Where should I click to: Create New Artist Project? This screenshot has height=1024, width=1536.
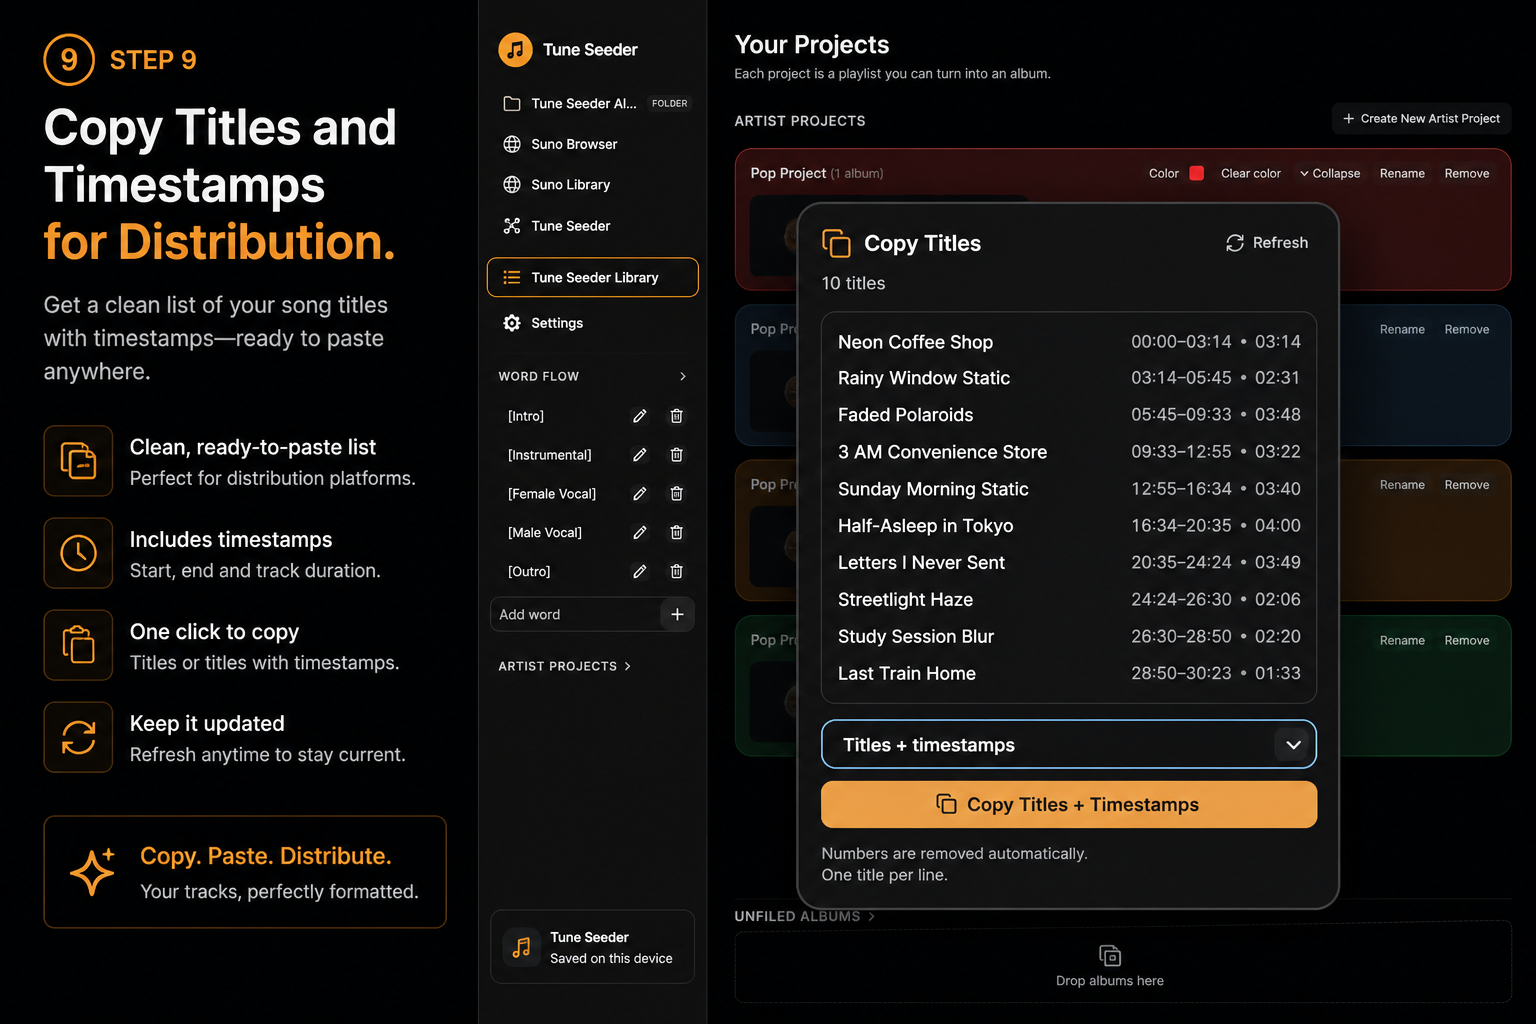click(x=1421, y=118)
